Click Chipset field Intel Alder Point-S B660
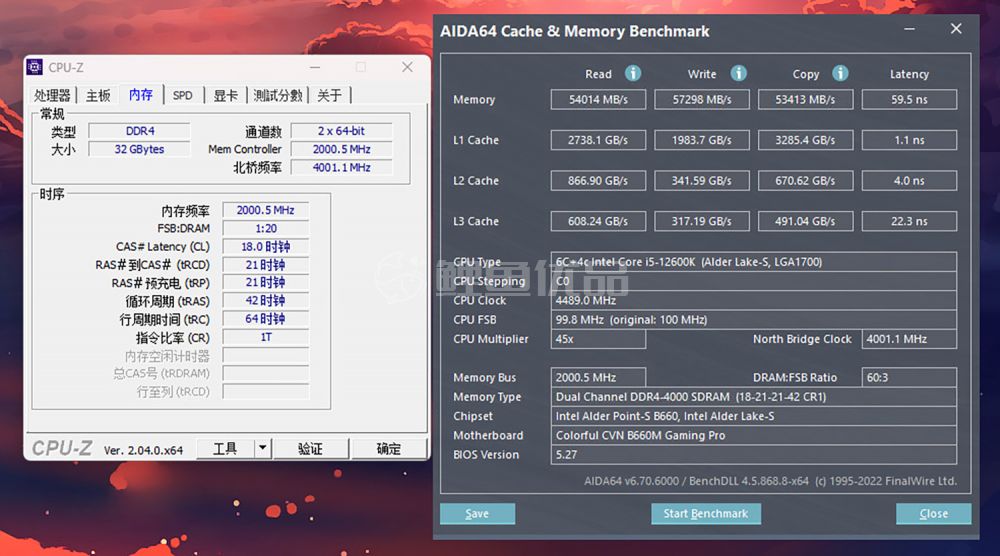Screen dimensions: 1000x556 (754, 416)
